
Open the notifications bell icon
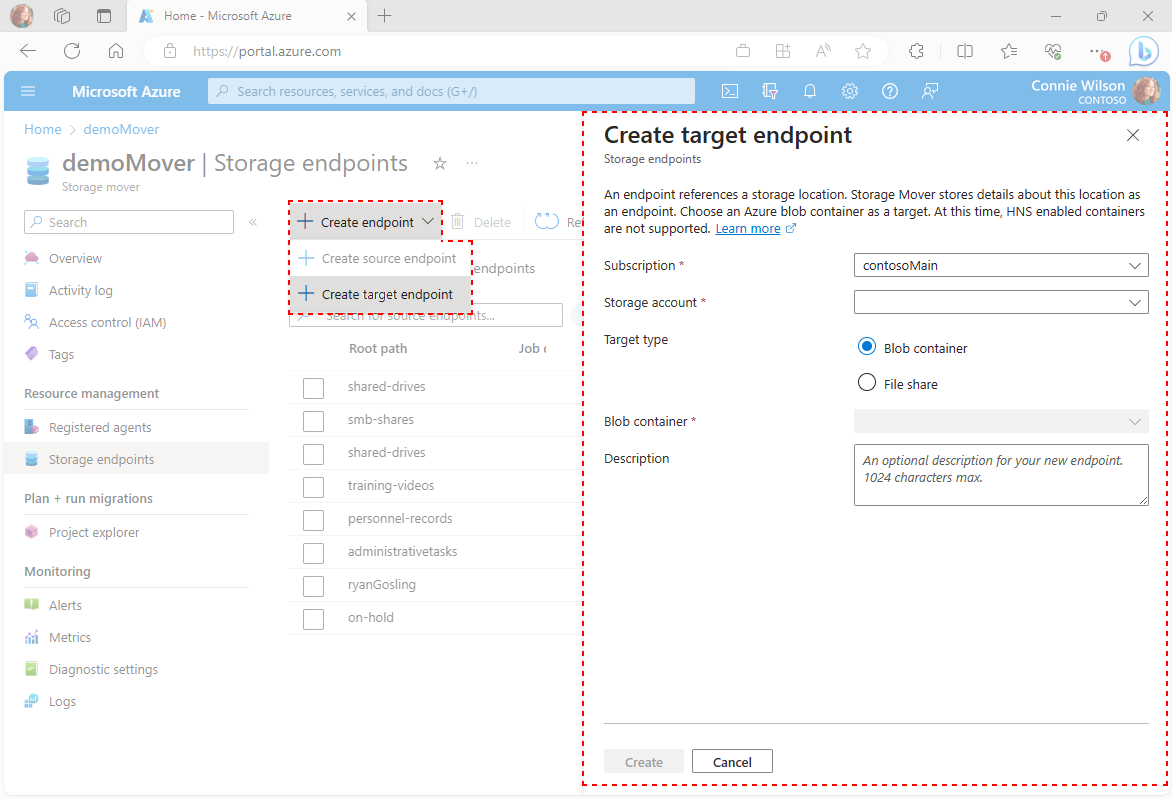point(809,91)
